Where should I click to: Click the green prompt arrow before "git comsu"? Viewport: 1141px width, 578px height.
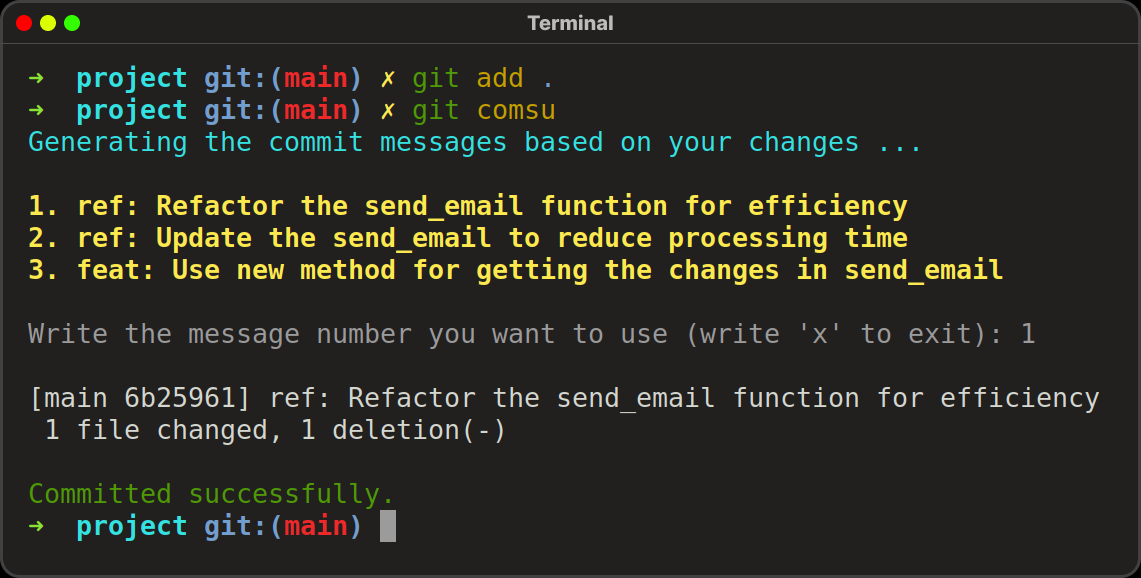[36, 110]
